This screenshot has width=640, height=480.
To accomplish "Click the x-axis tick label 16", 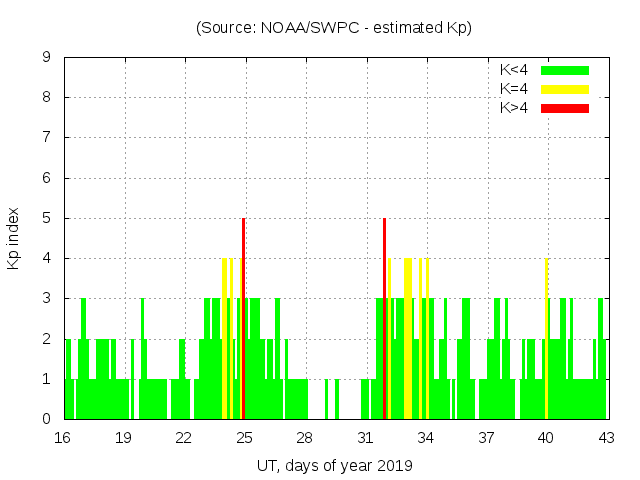I will click(x=63, y=438).
